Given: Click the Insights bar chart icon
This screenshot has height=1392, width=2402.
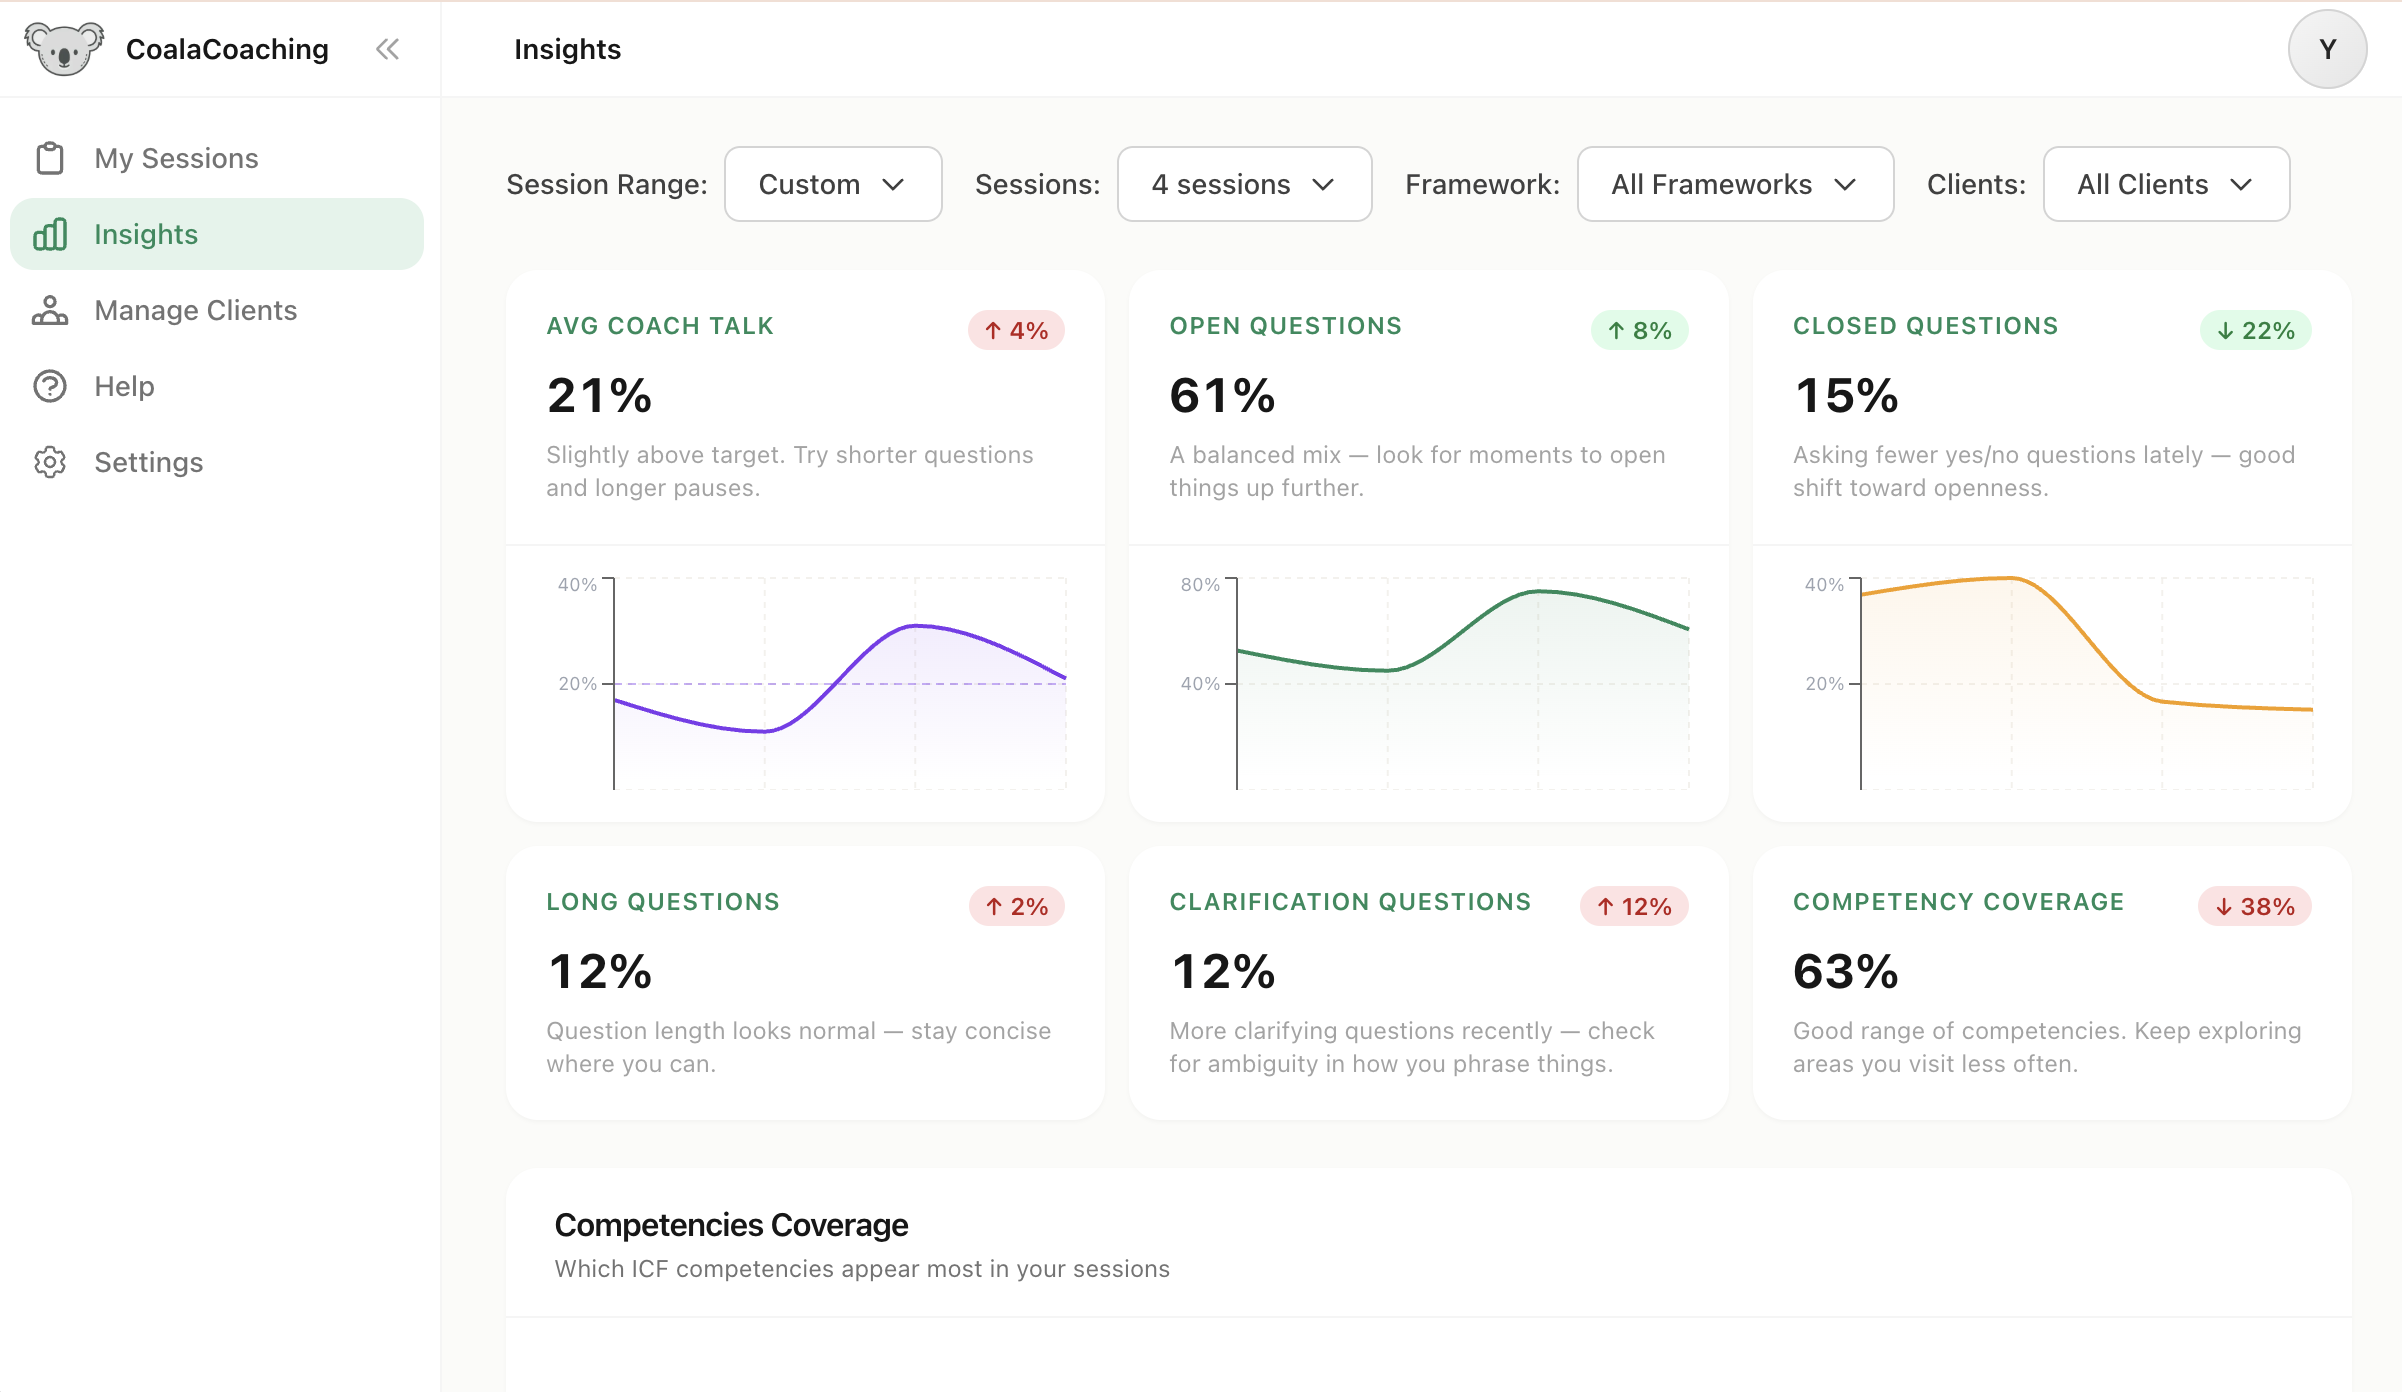Looking at the screenshot, I should pos(50,234).
